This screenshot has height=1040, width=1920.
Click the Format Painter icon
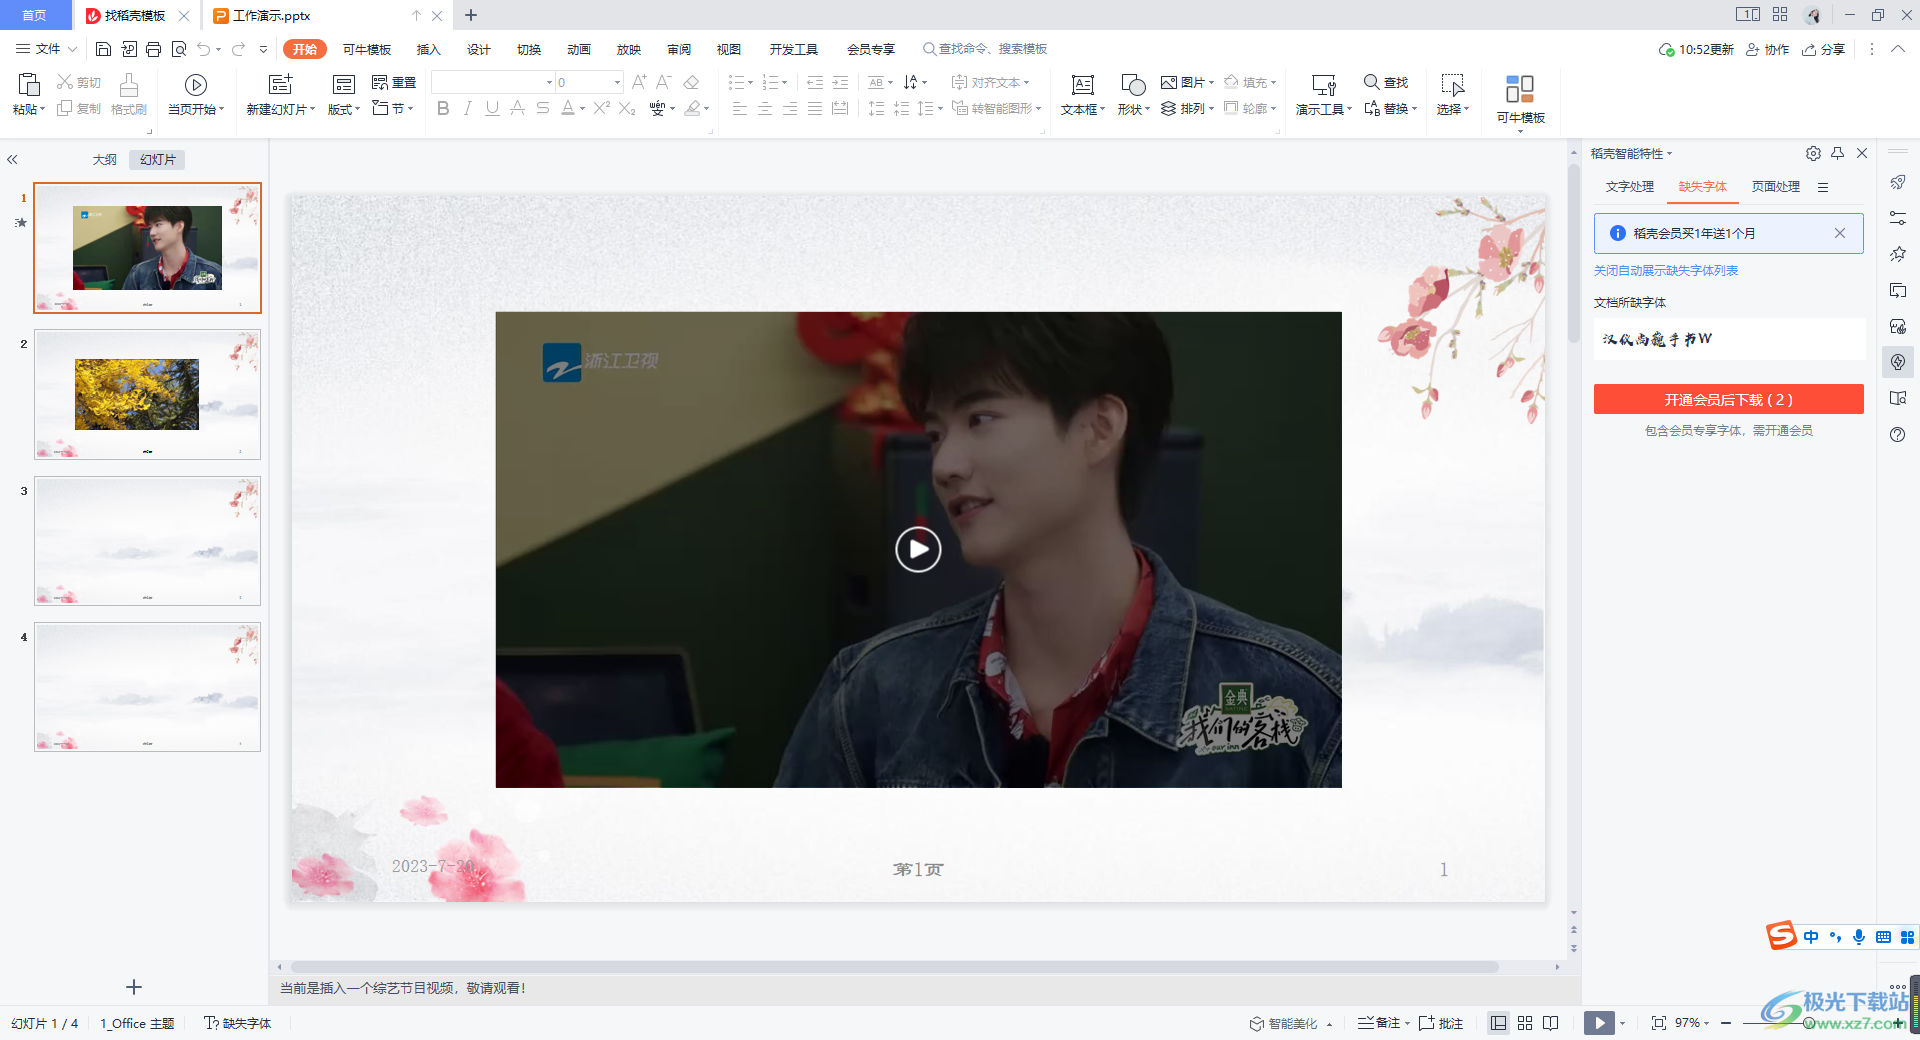tap(129, 85)
